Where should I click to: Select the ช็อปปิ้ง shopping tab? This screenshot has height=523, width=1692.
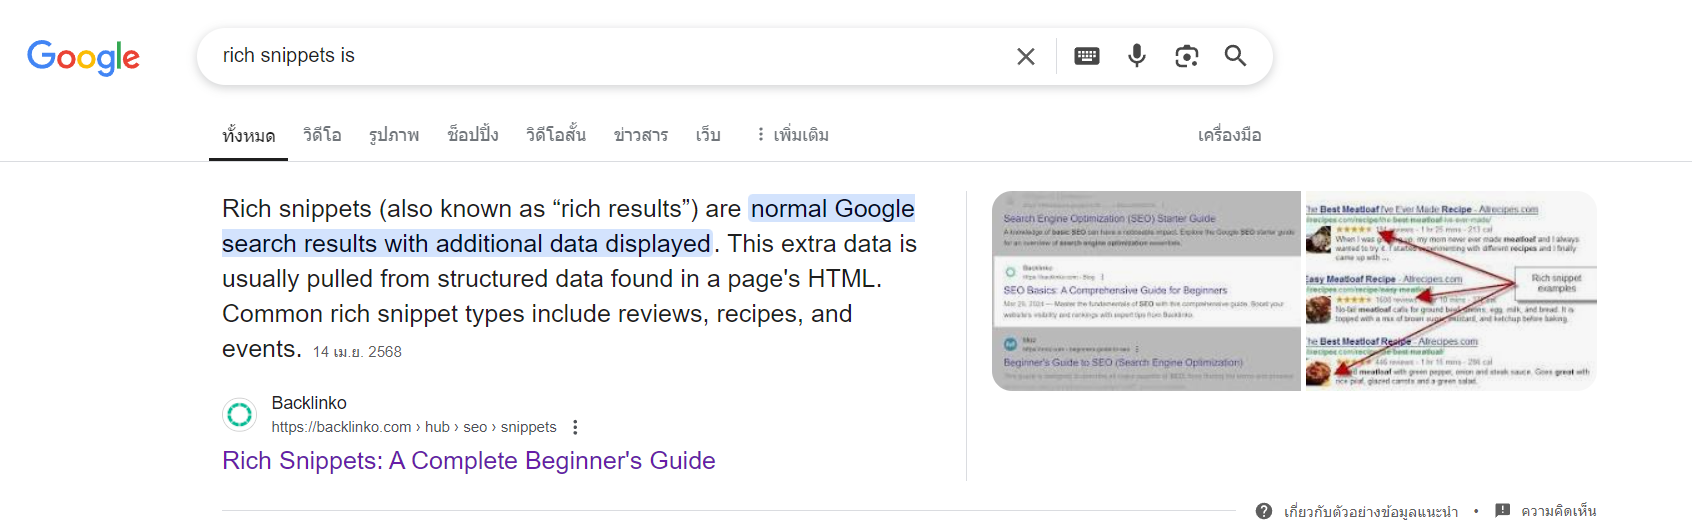[x=473, y=135]
